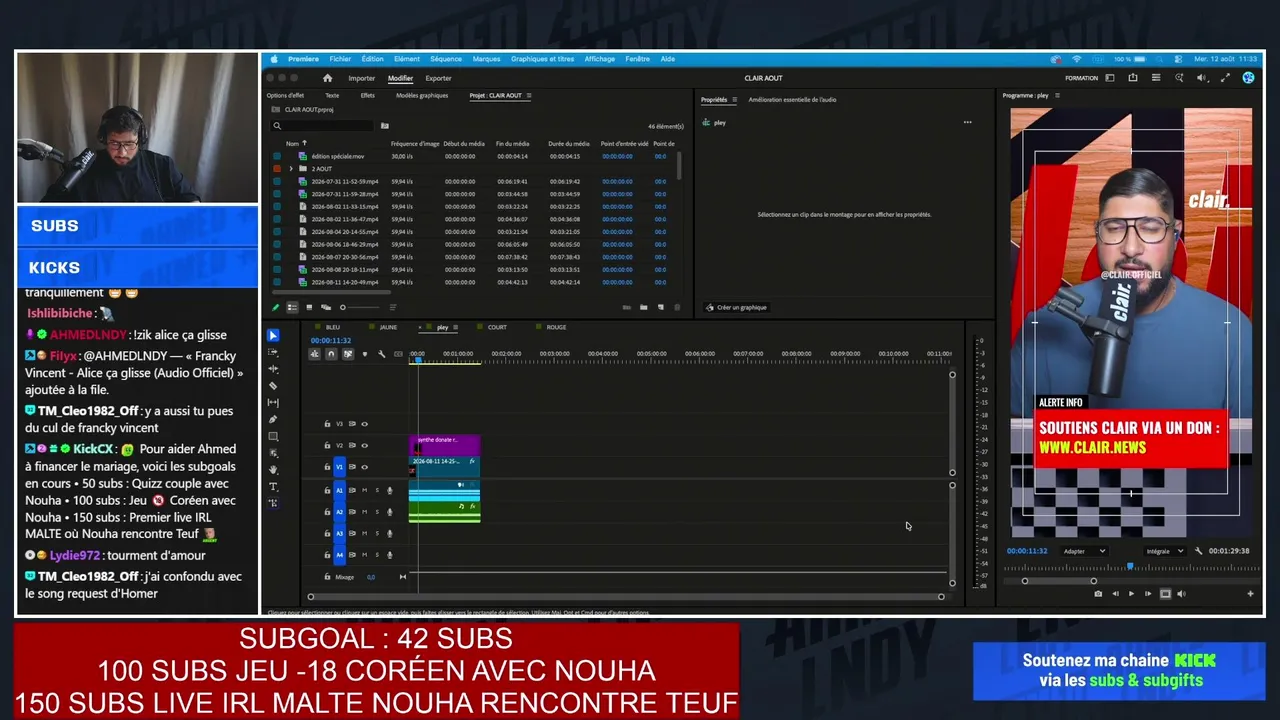Click the FORMATION button in header
The image size is (1280, 720).
pyautogui.click(x=1081, y=78)
